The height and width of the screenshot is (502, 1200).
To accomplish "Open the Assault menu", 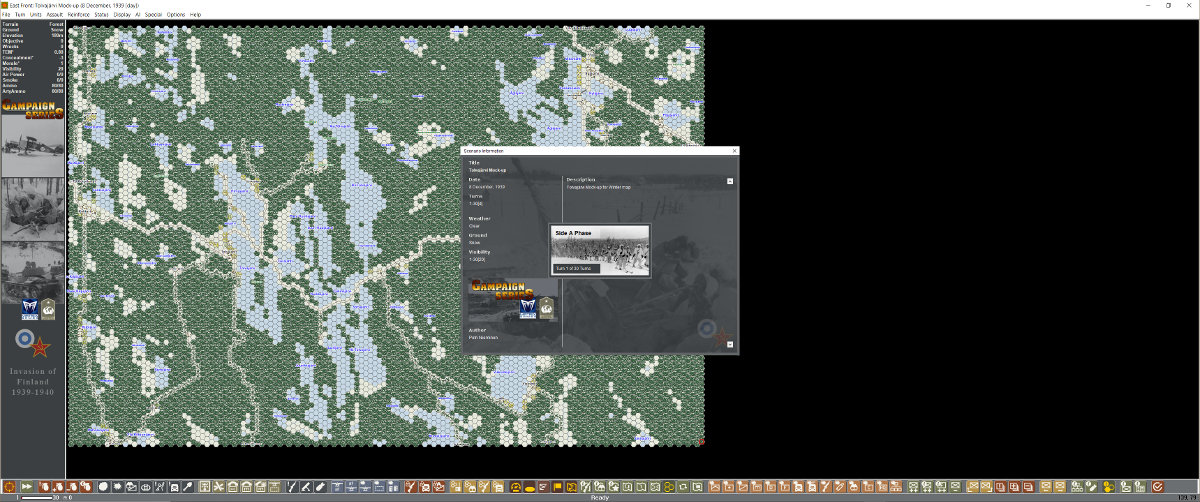I will pyautogui.click(x=55, y=15).
